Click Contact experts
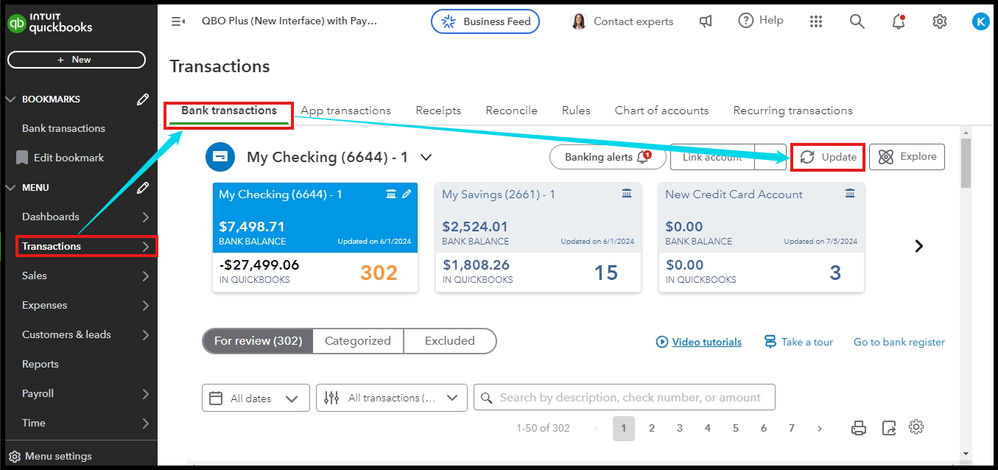Screen dimensions: 998x470 tap(622, 22)
